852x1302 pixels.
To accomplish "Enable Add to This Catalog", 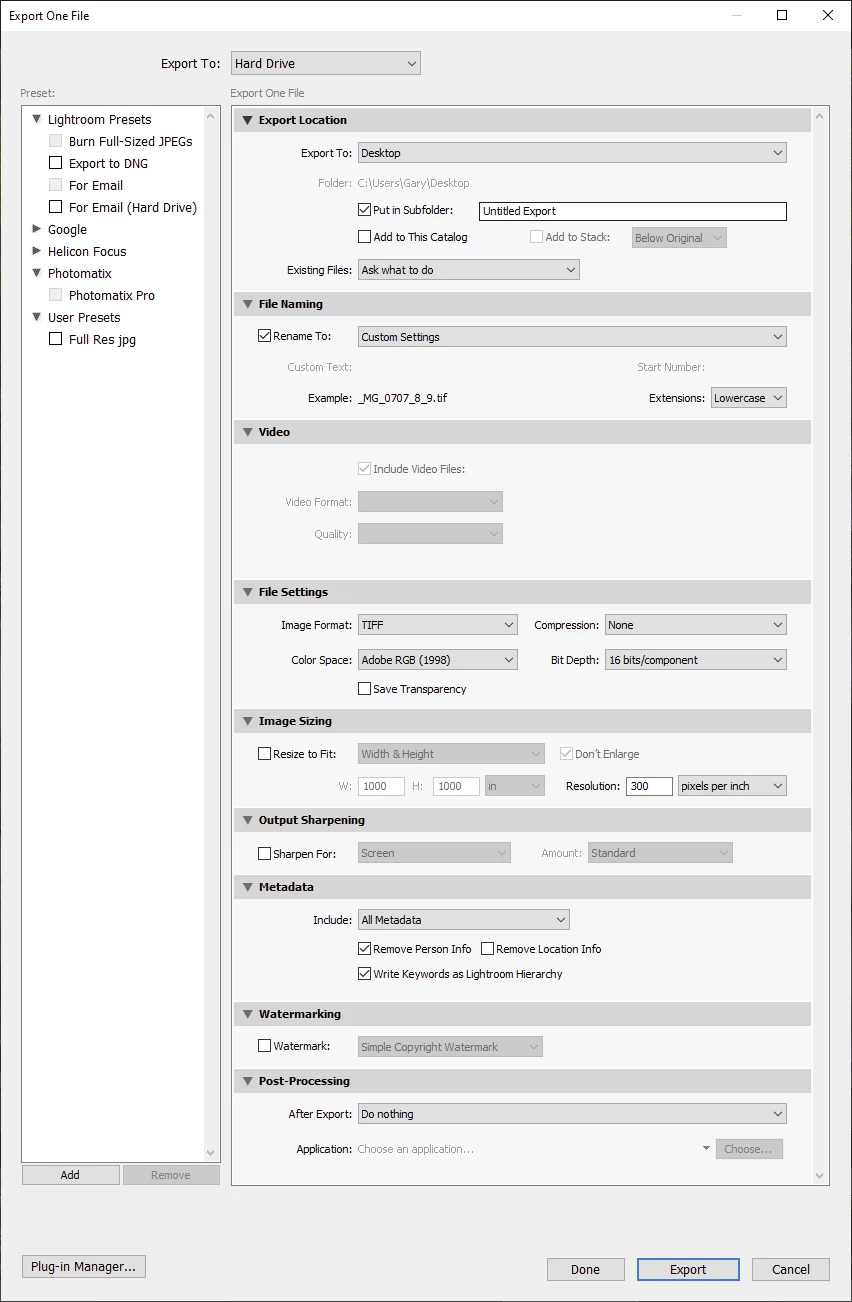I will tap(364, 237).
